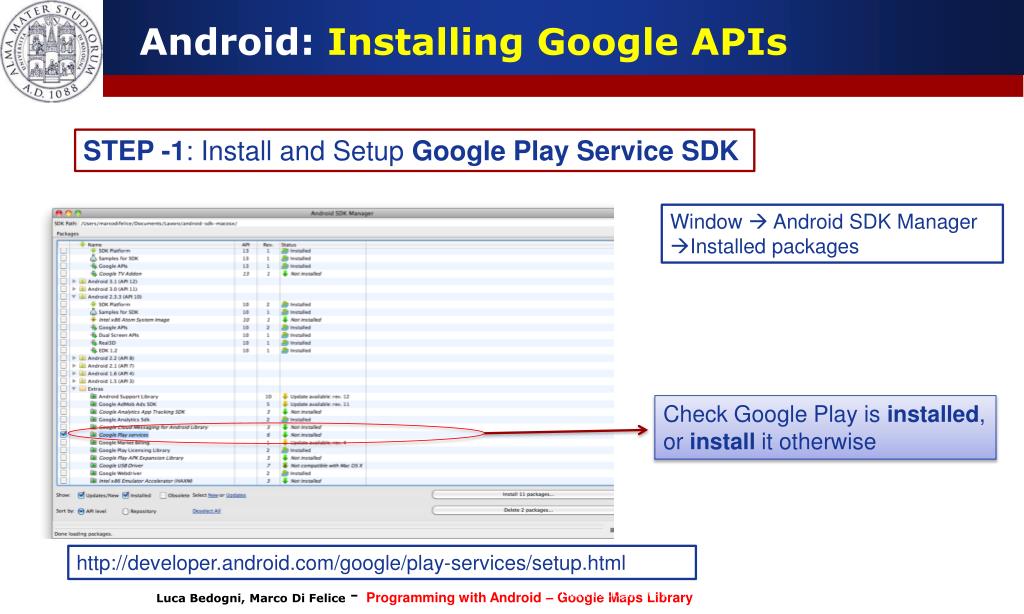Image resolution: width=1024 pixels, height=614 pixels.
Task: Click the Google Webdriver package icon
Action: pyautogui.click(x=93, y=473)
